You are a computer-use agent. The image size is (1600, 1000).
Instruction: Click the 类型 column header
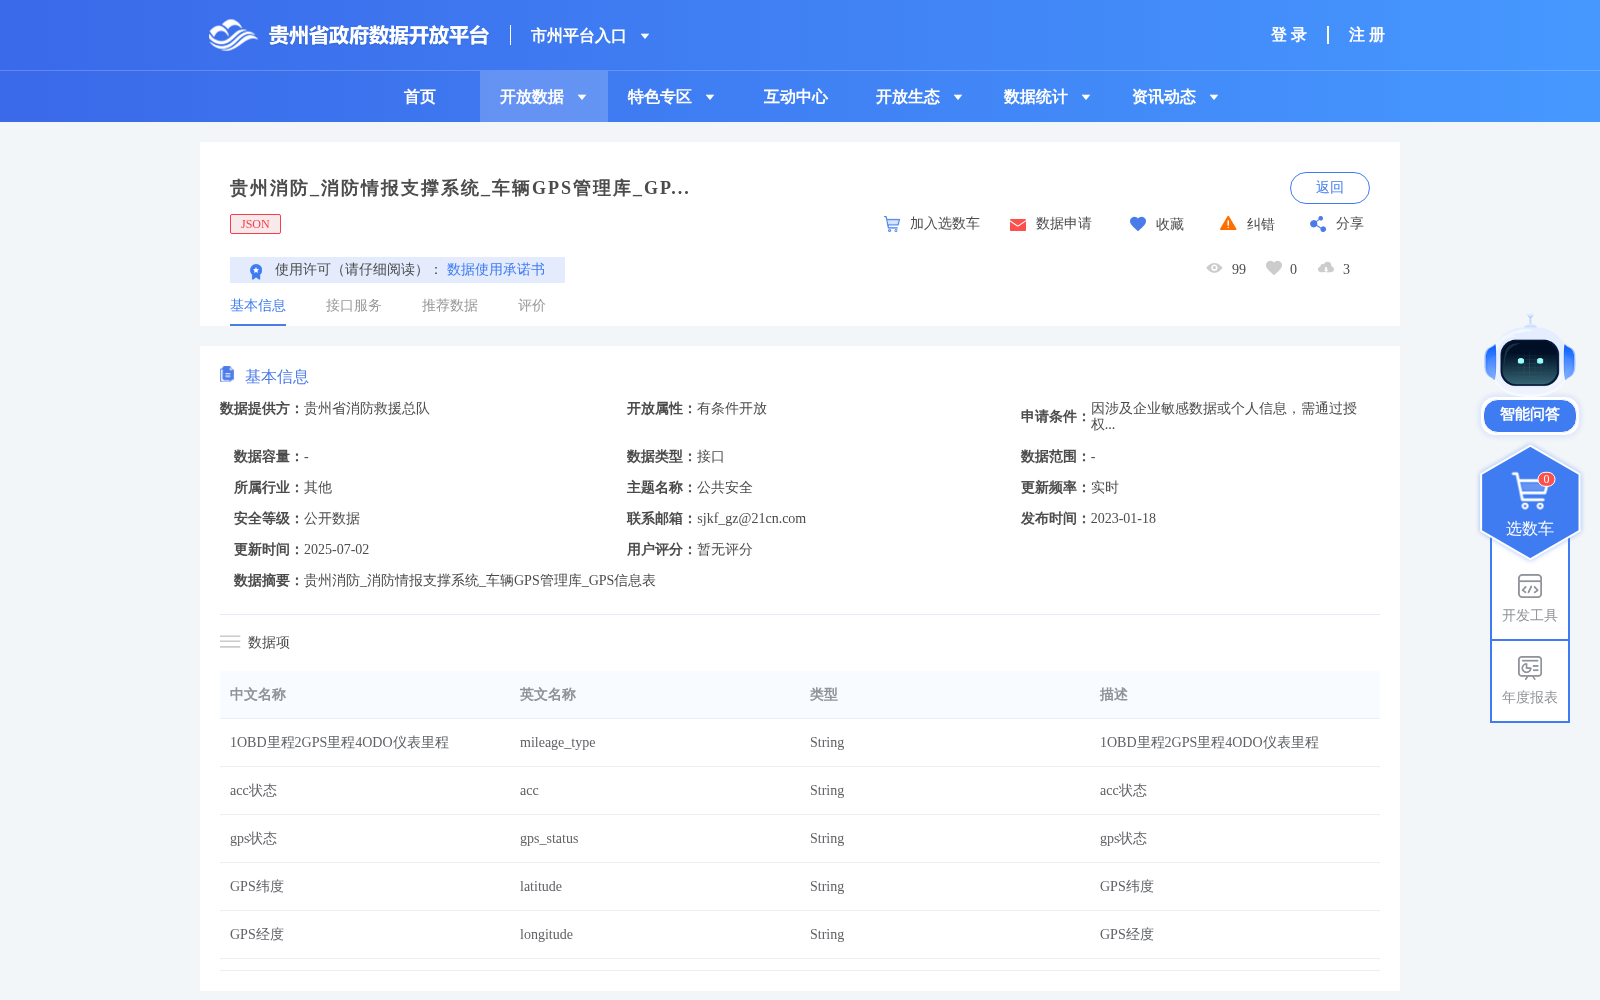coord(824,695)
